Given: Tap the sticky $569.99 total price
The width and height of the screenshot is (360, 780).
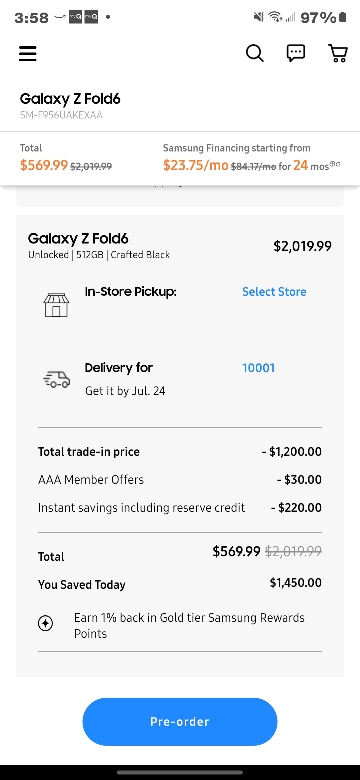Looking at the screenshot, I should (44, 165).
